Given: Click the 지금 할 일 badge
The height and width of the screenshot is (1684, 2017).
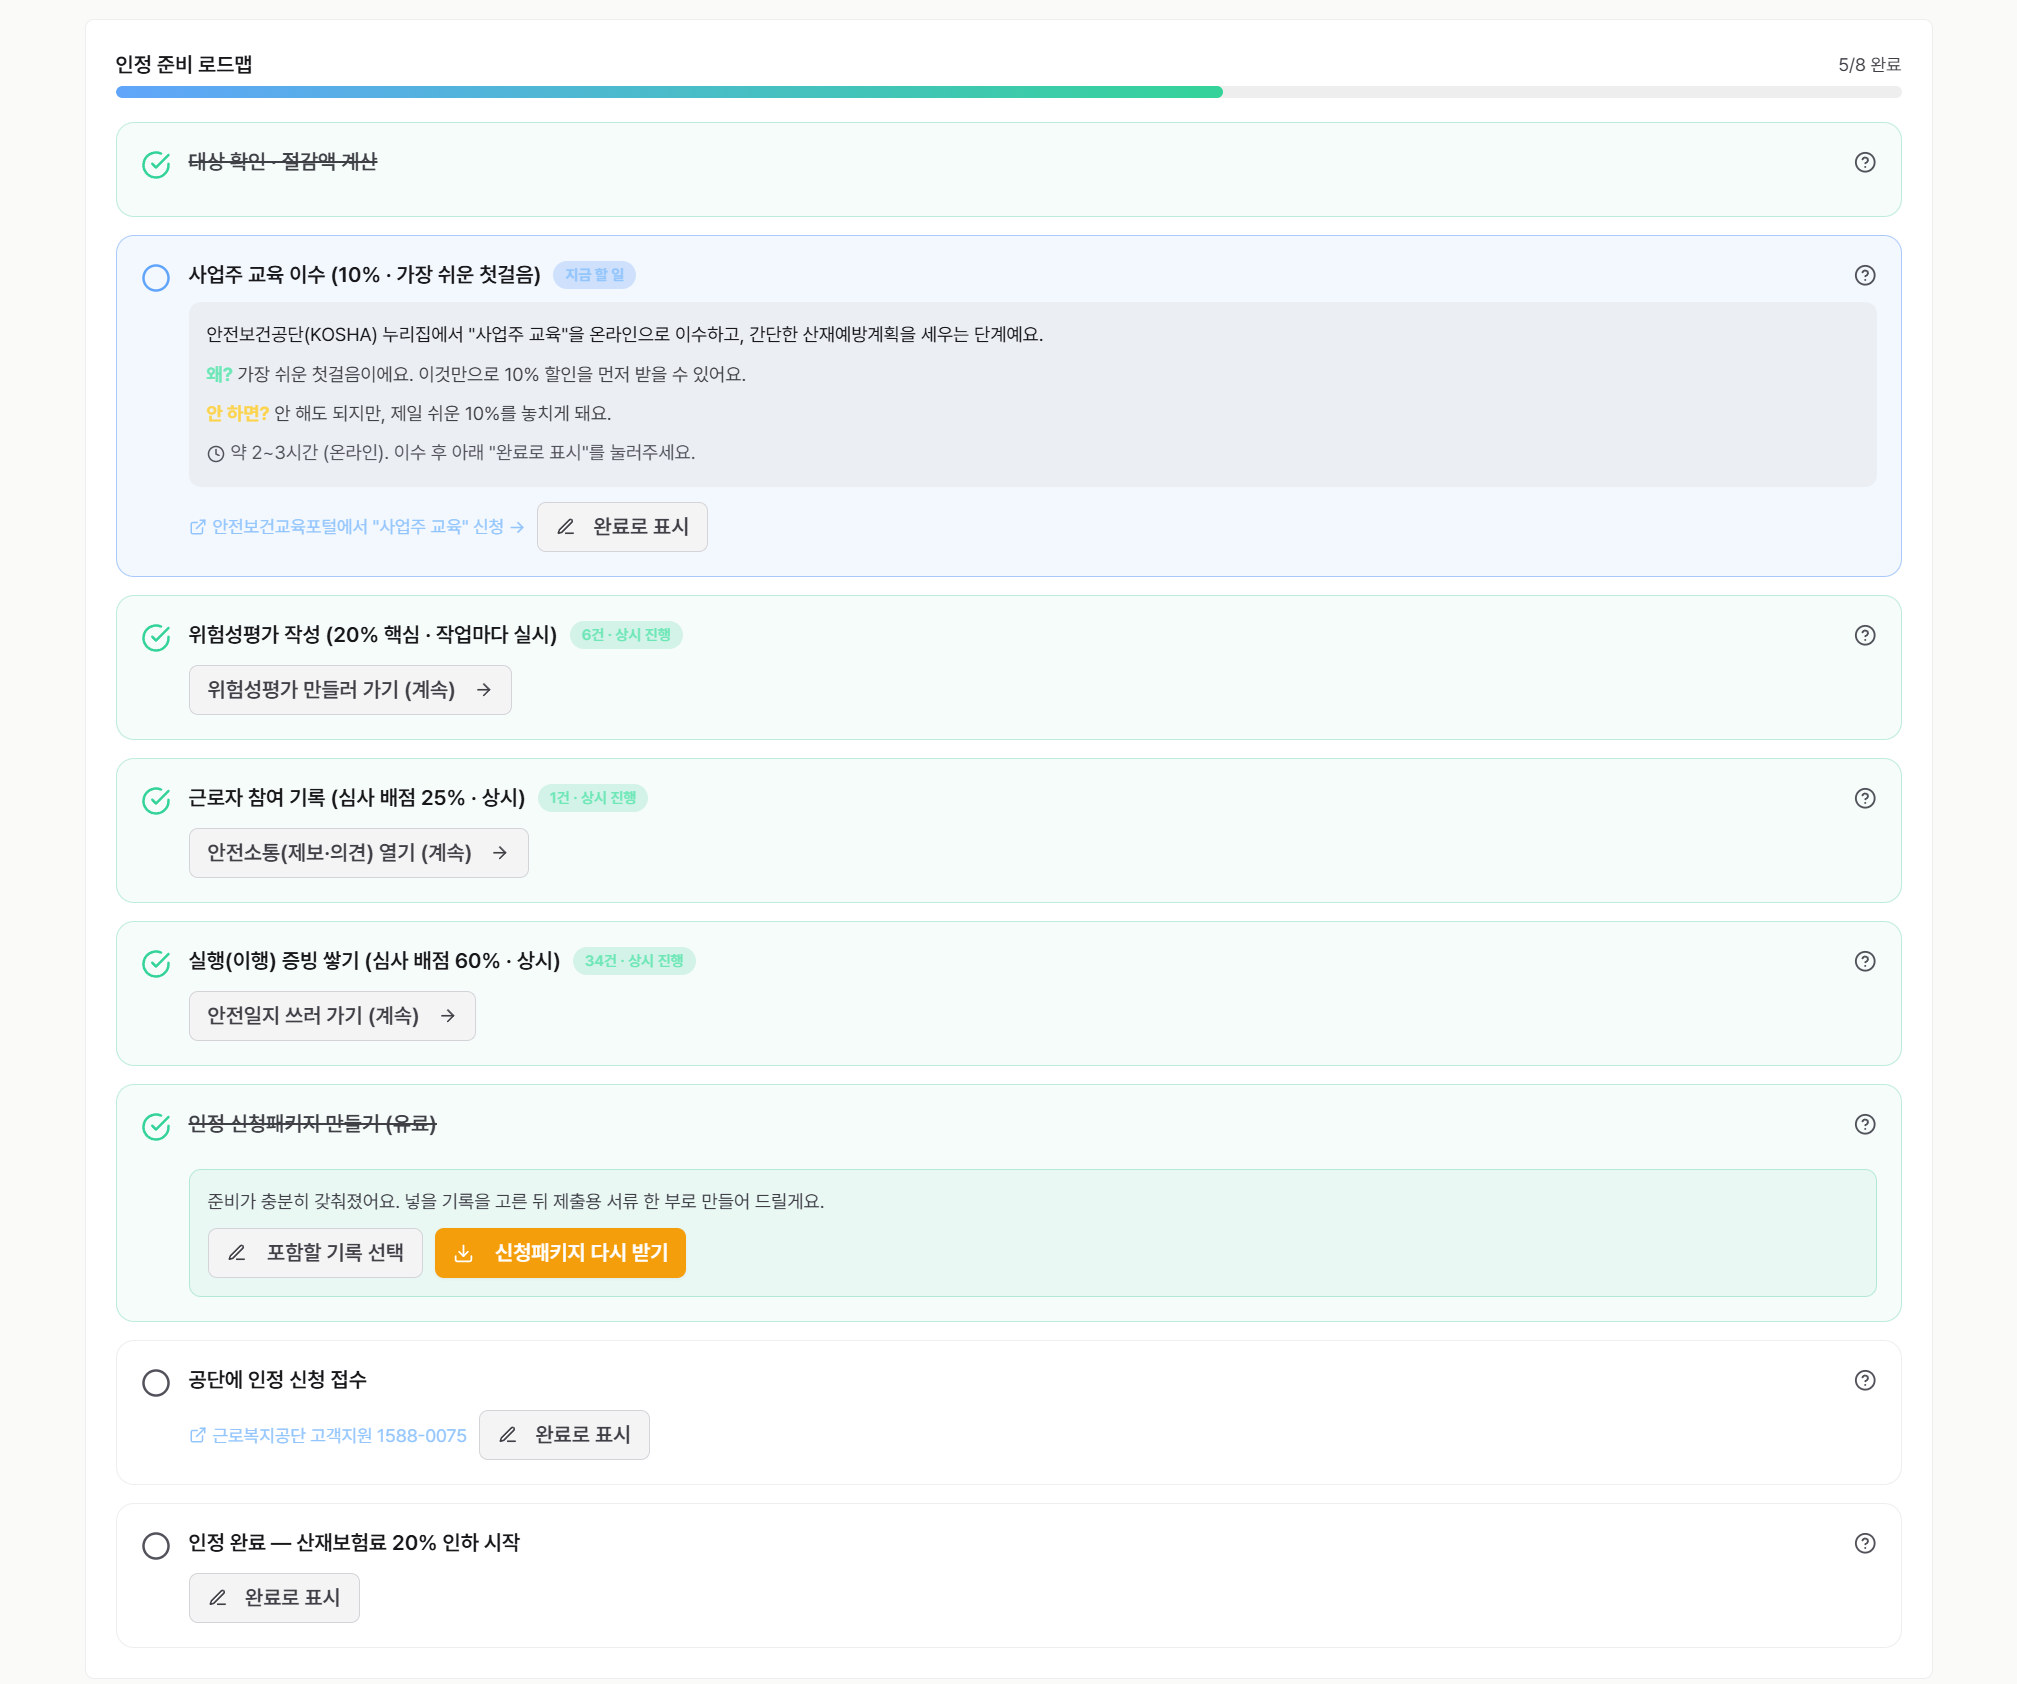Looking at the screenshot, I should point(594,275).
